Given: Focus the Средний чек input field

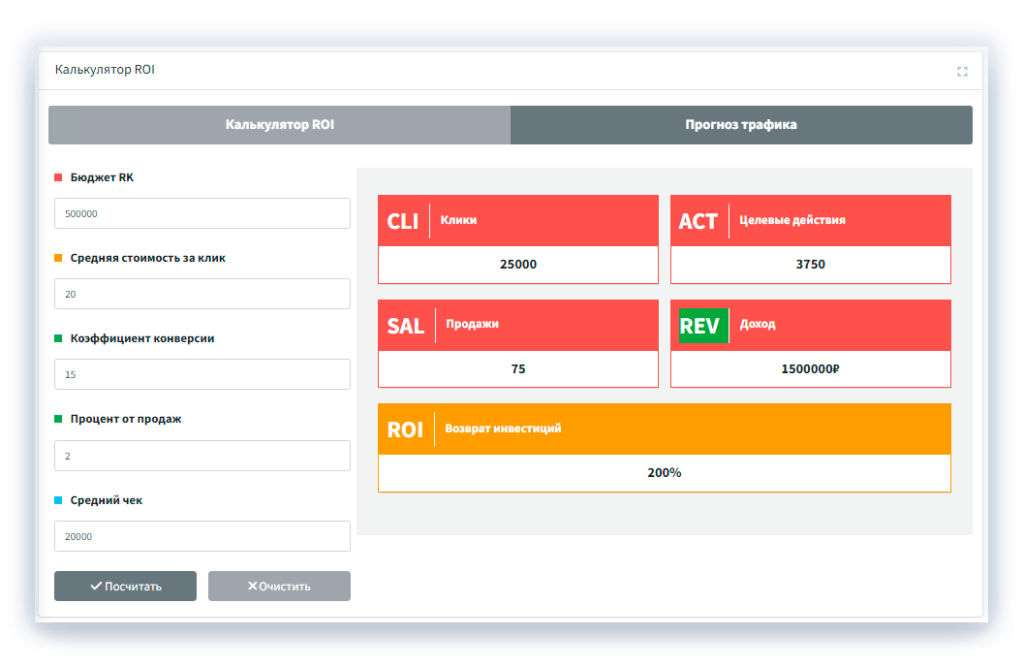Looking at the screenshot, I should 202,536.
